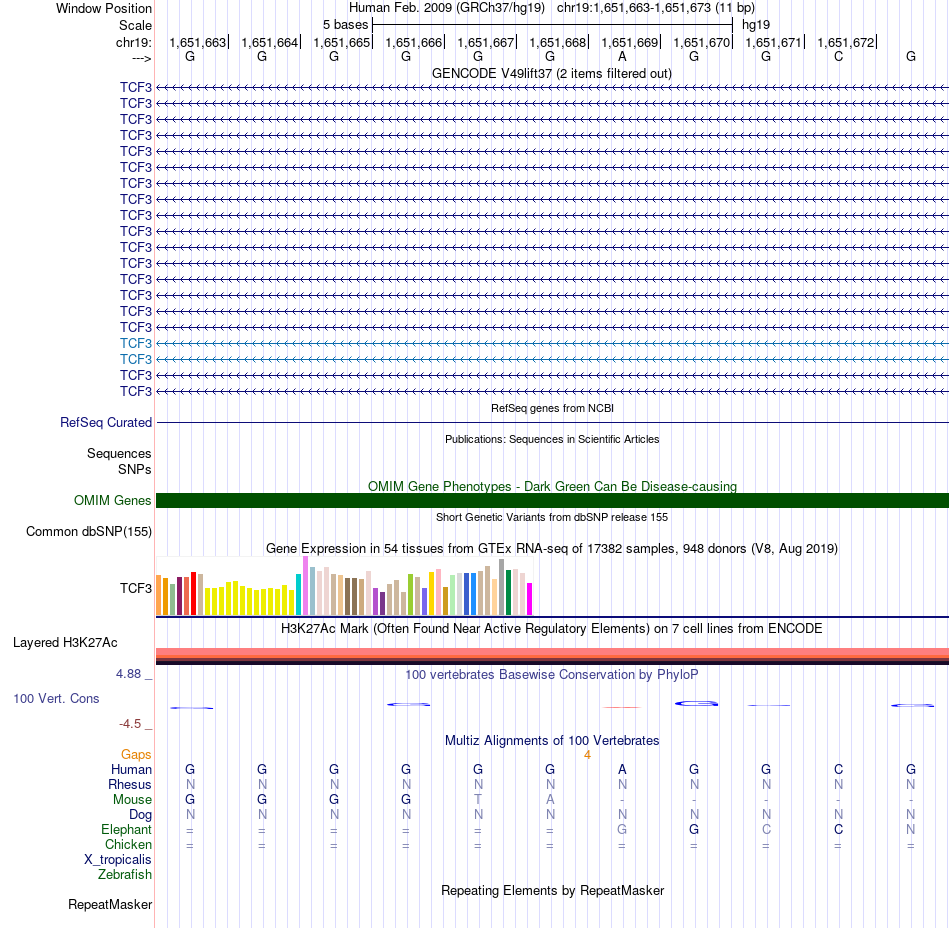950x928 pixels.
Task: Click the Elephant alignment row label
Action: click(127, 829)
